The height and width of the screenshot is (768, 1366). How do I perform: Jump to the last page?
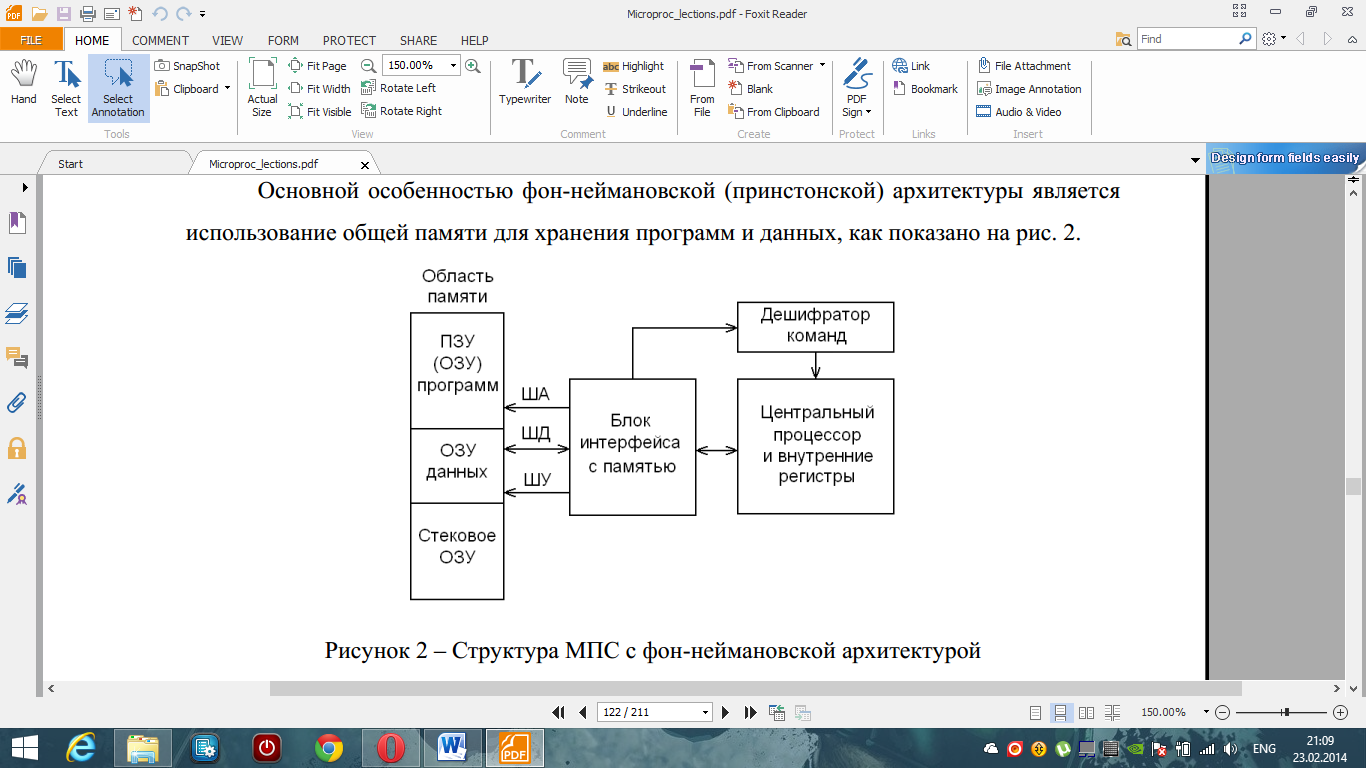pyautogui.click(x=750, y=713)
